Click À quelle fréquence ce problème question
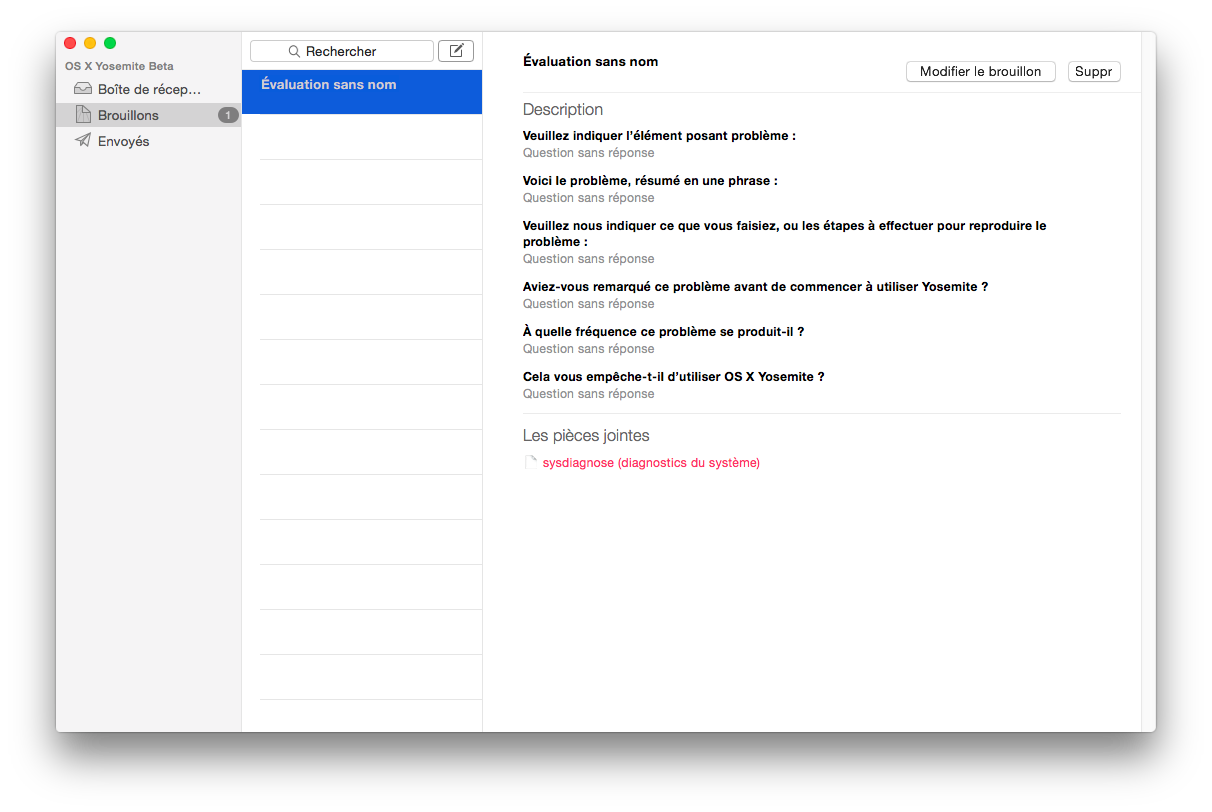The height and width of the screenshot is (812, 1212). click(663, 332)
